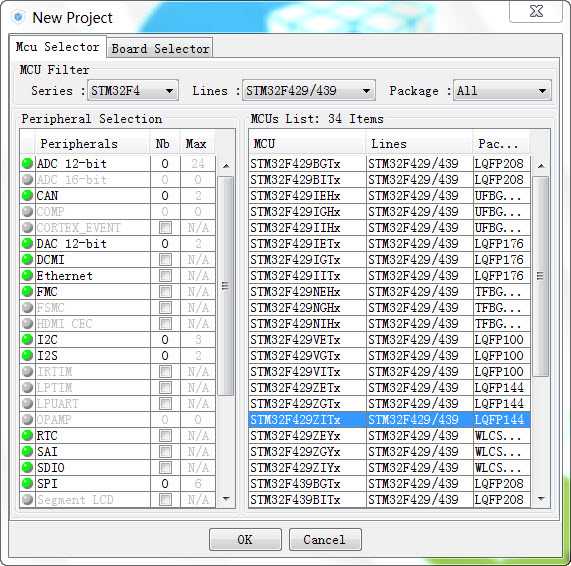The width and height of the screenshot is (571, 566).
Task: Click the gray status dot beside COMP
Action: (27, 212)
